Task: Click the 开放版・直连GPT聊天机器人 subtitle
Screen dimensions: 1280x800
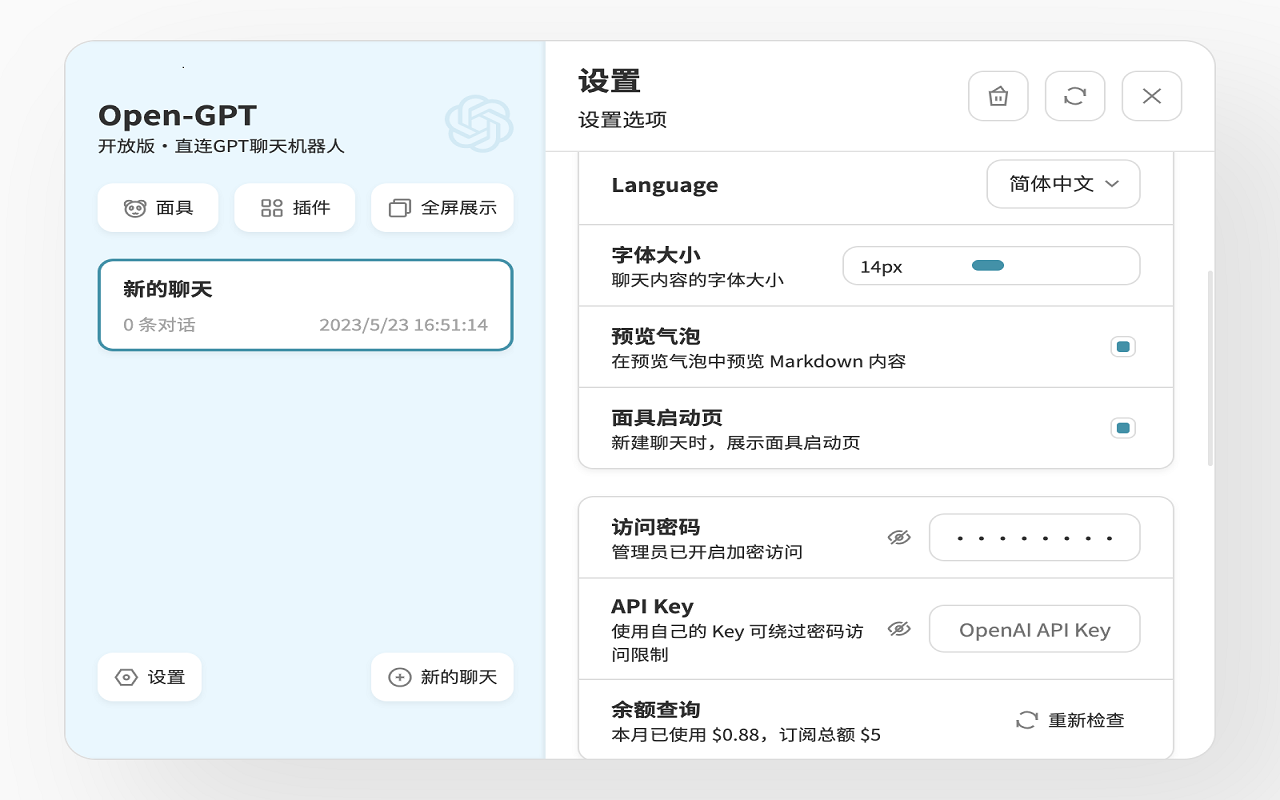Action: (x=221, y=146)
